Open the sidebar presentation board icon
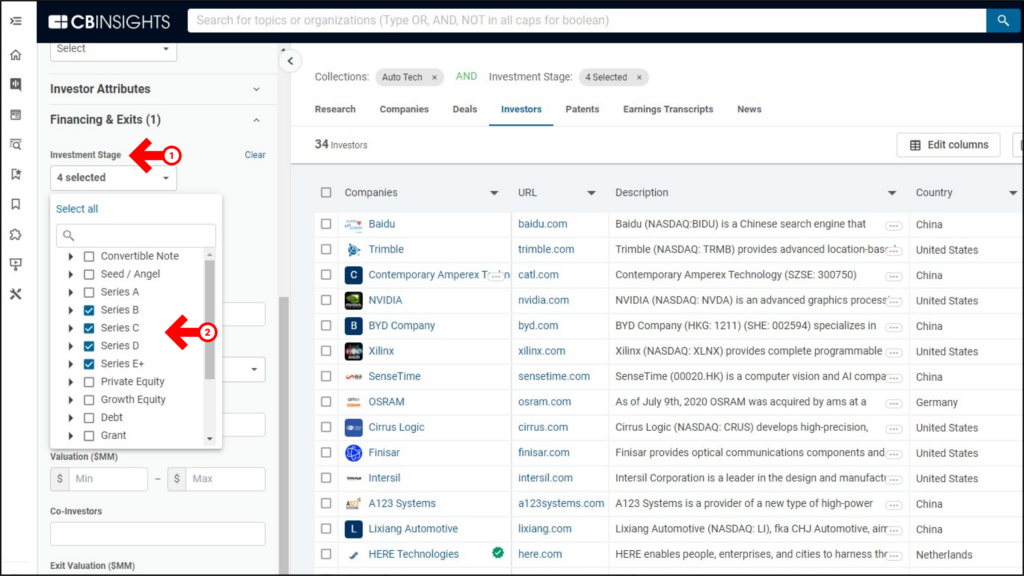 click(x=16, y=264)
